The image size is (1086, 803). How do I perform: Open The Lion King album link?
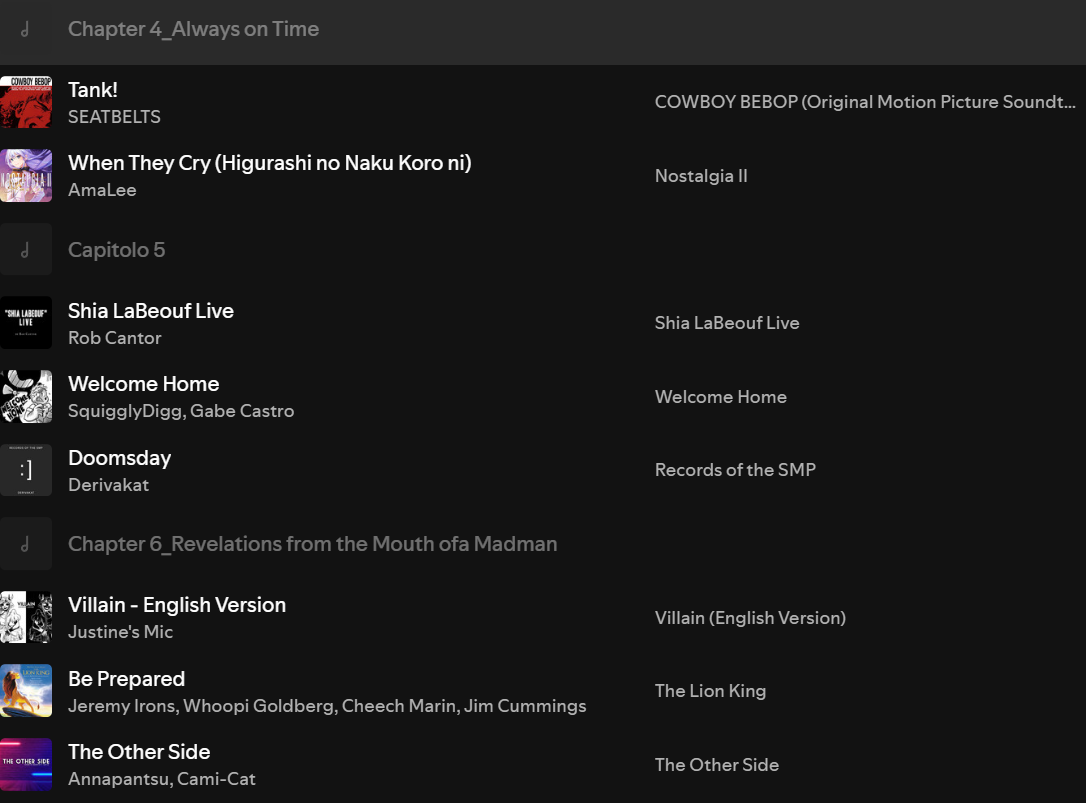710,691
